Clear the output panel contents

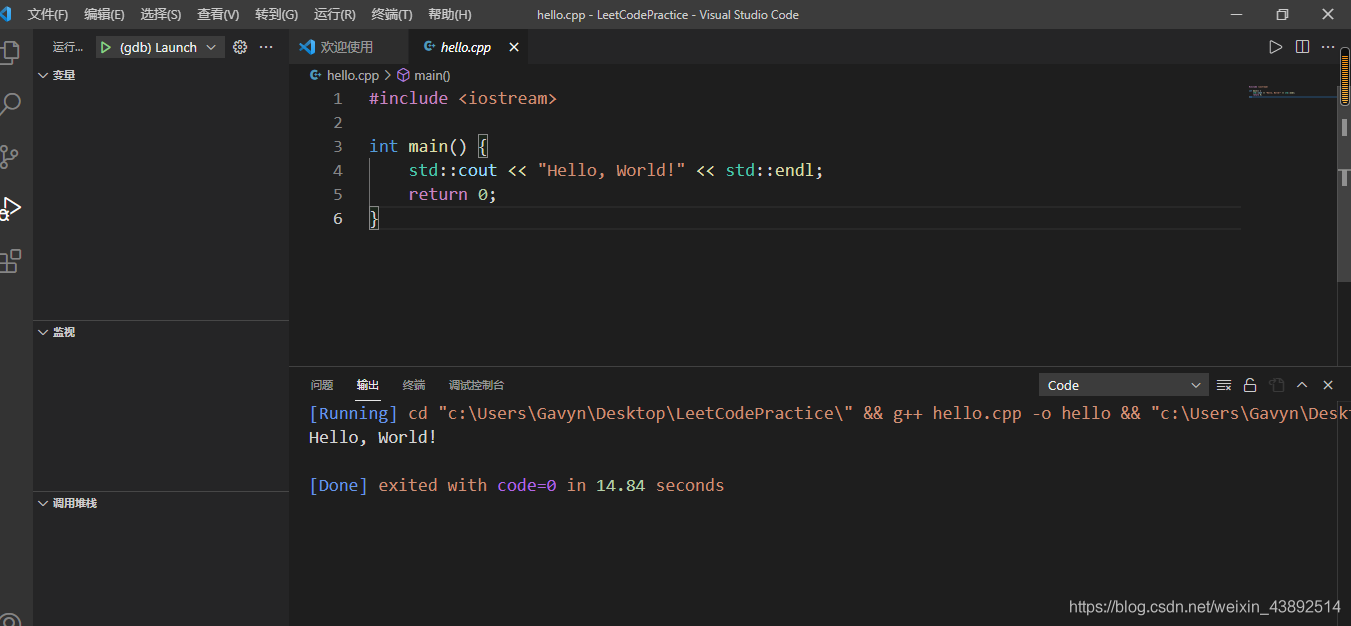click(1223, 385)
